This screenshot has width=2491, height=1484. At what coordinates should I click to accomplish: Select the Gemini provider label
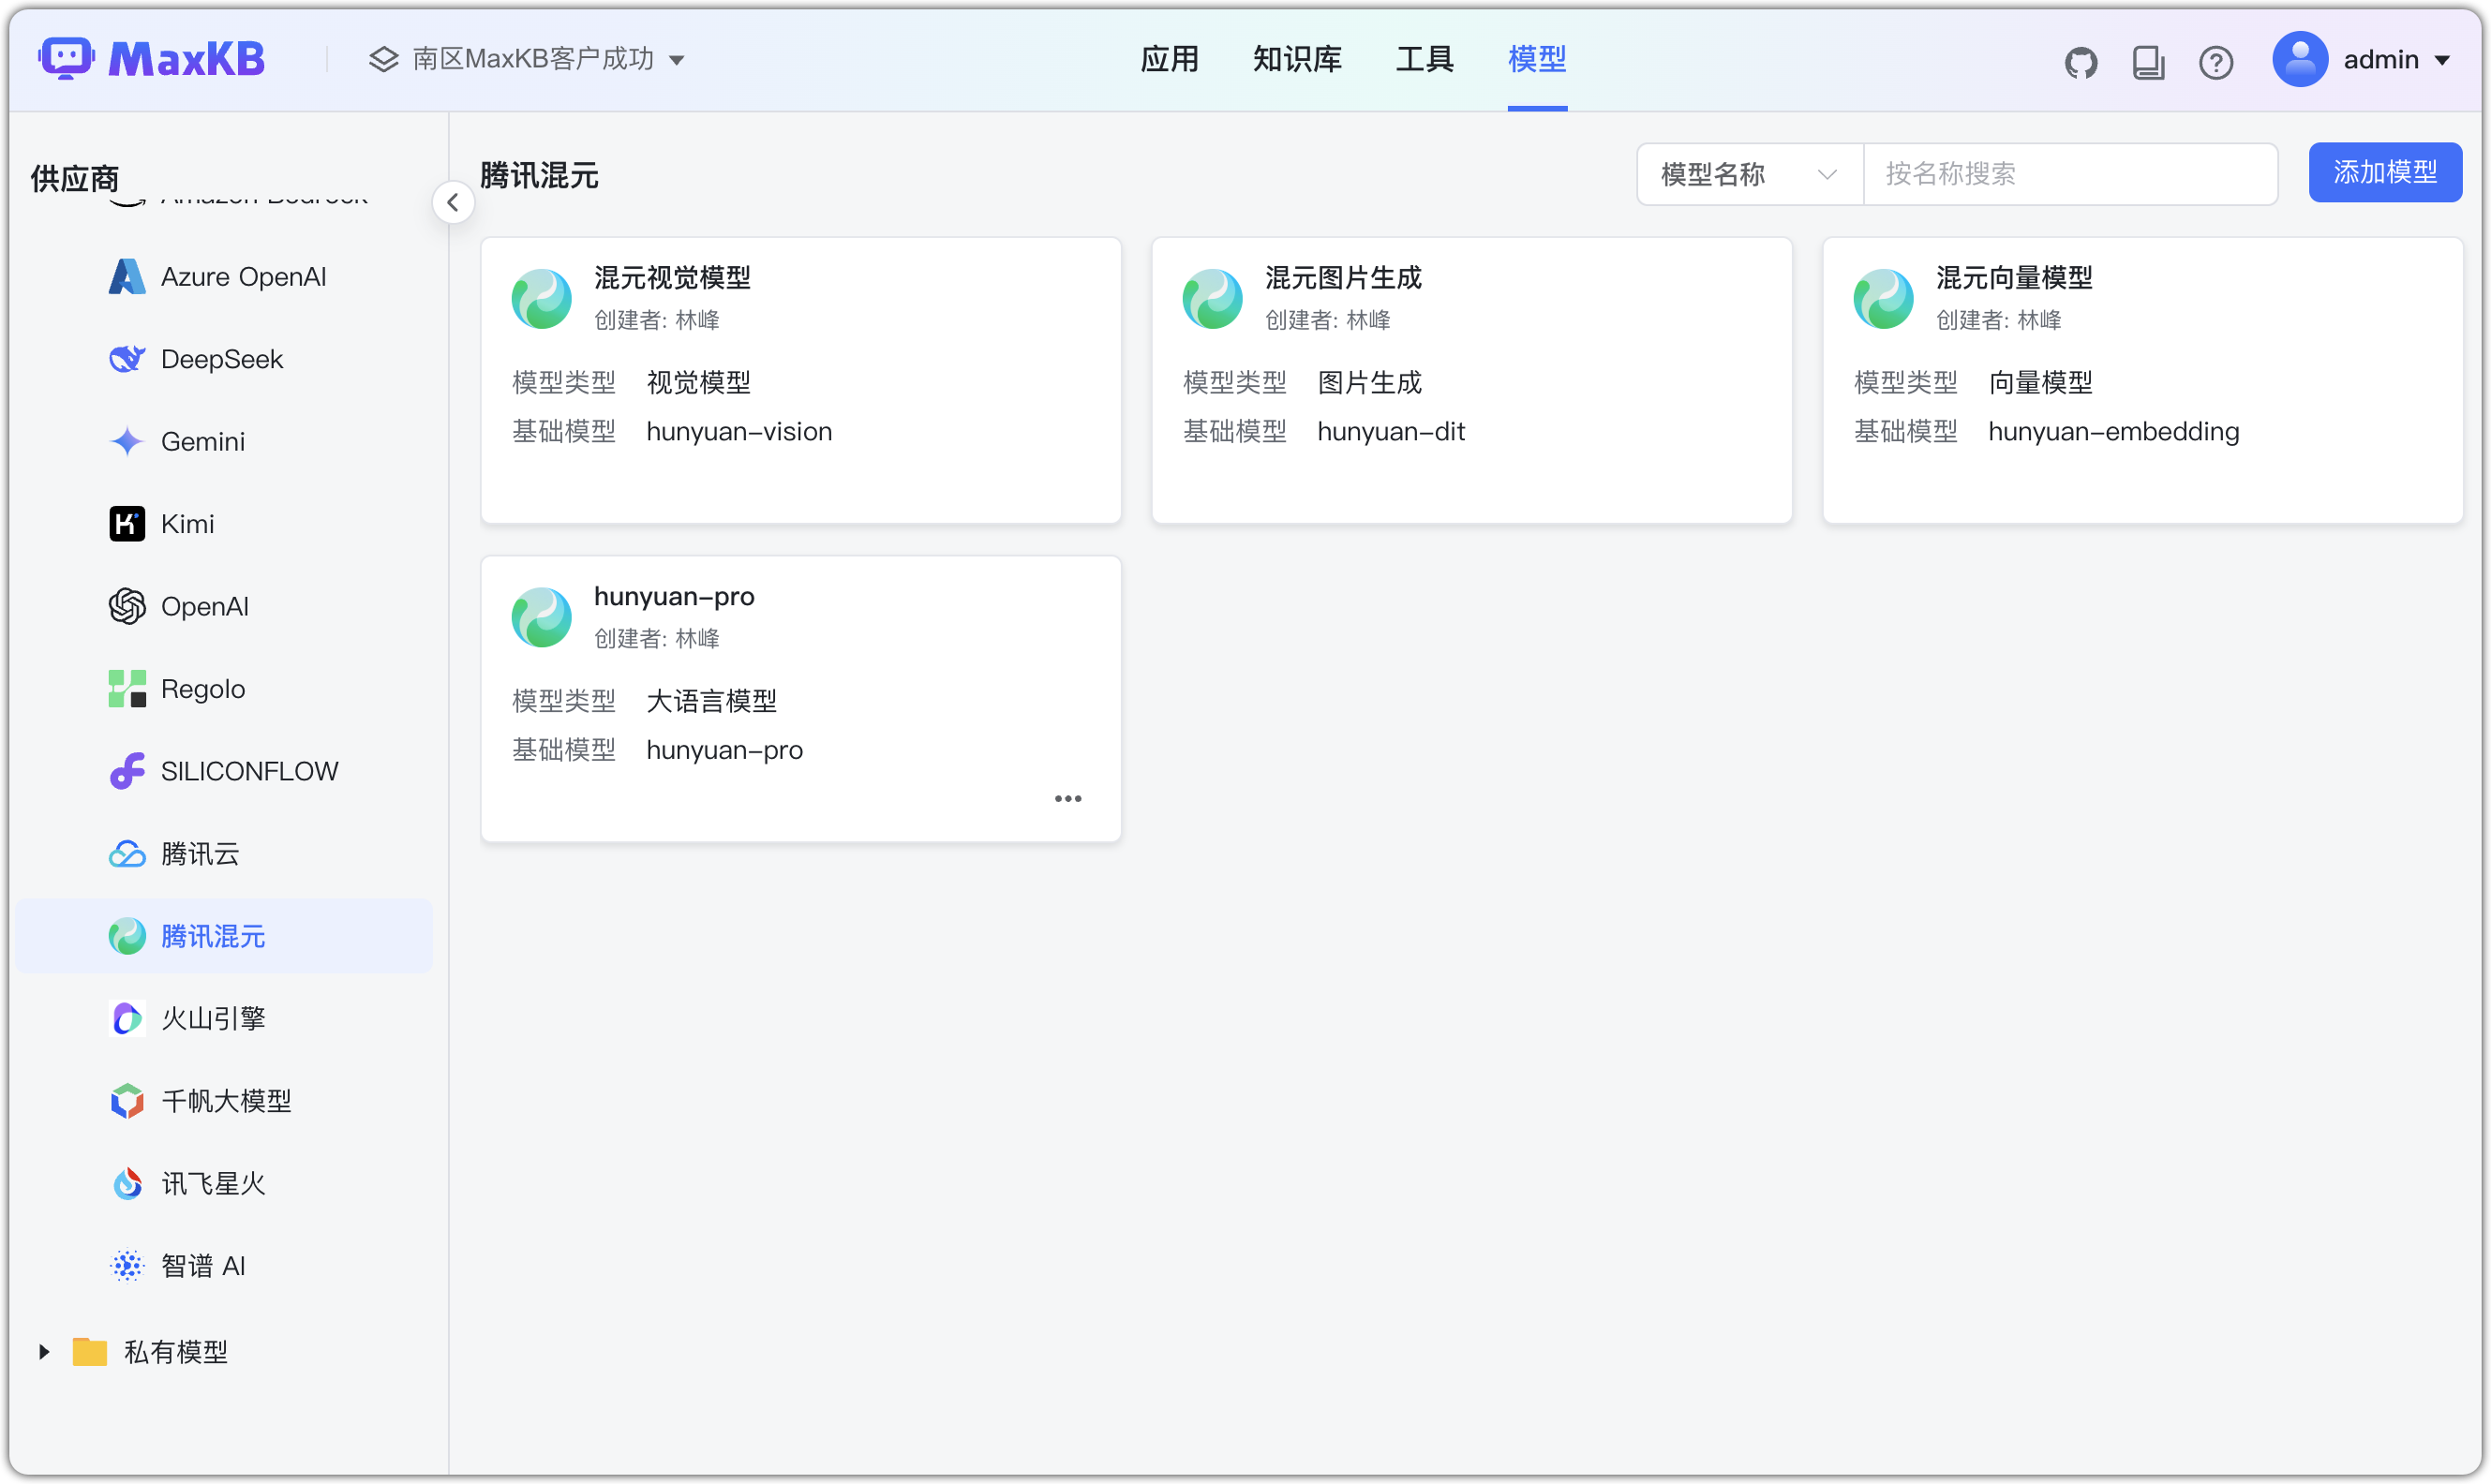coord(203,441)
